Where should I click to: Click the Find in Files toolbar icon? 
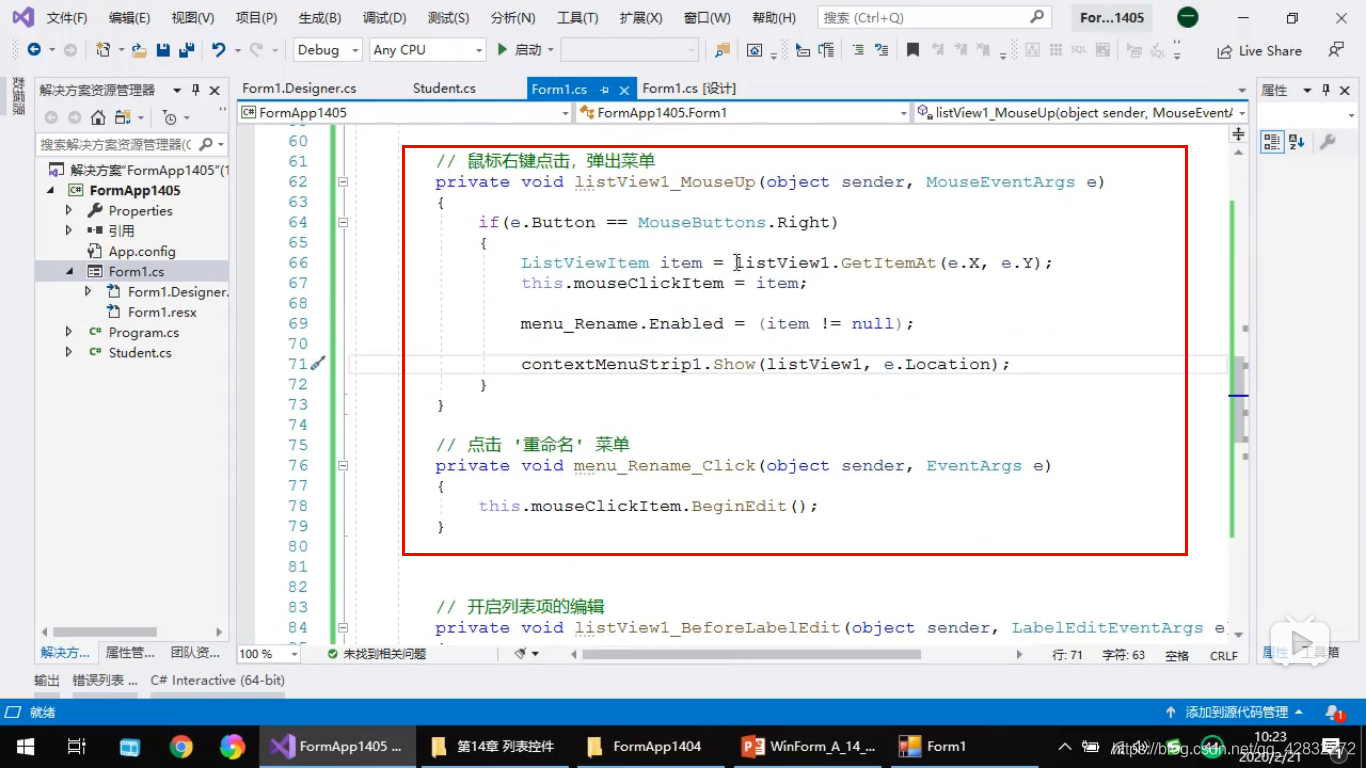coord(722,50)
